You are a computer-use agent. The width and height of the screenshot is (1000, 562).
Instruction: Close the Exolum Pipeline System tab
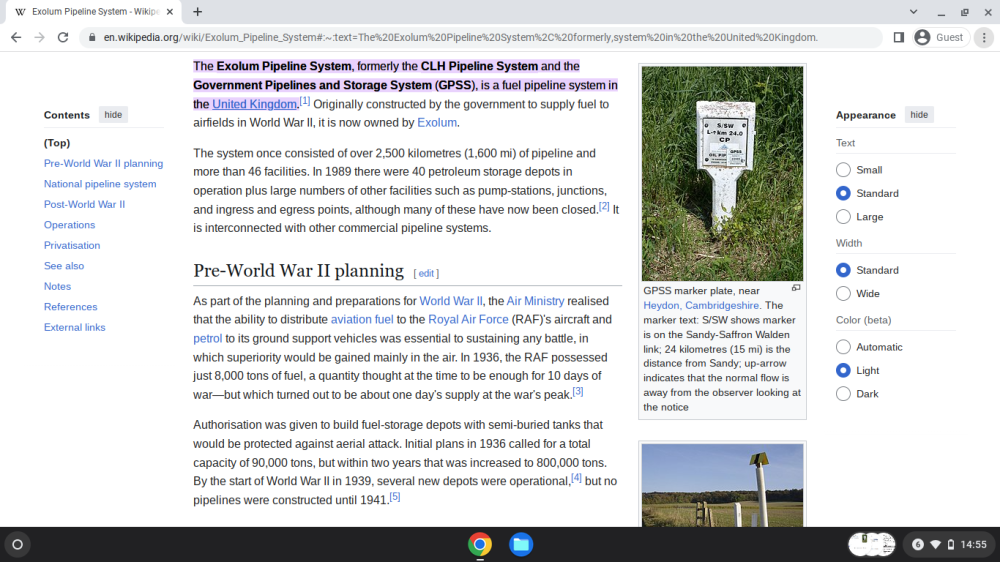(170, 11)
